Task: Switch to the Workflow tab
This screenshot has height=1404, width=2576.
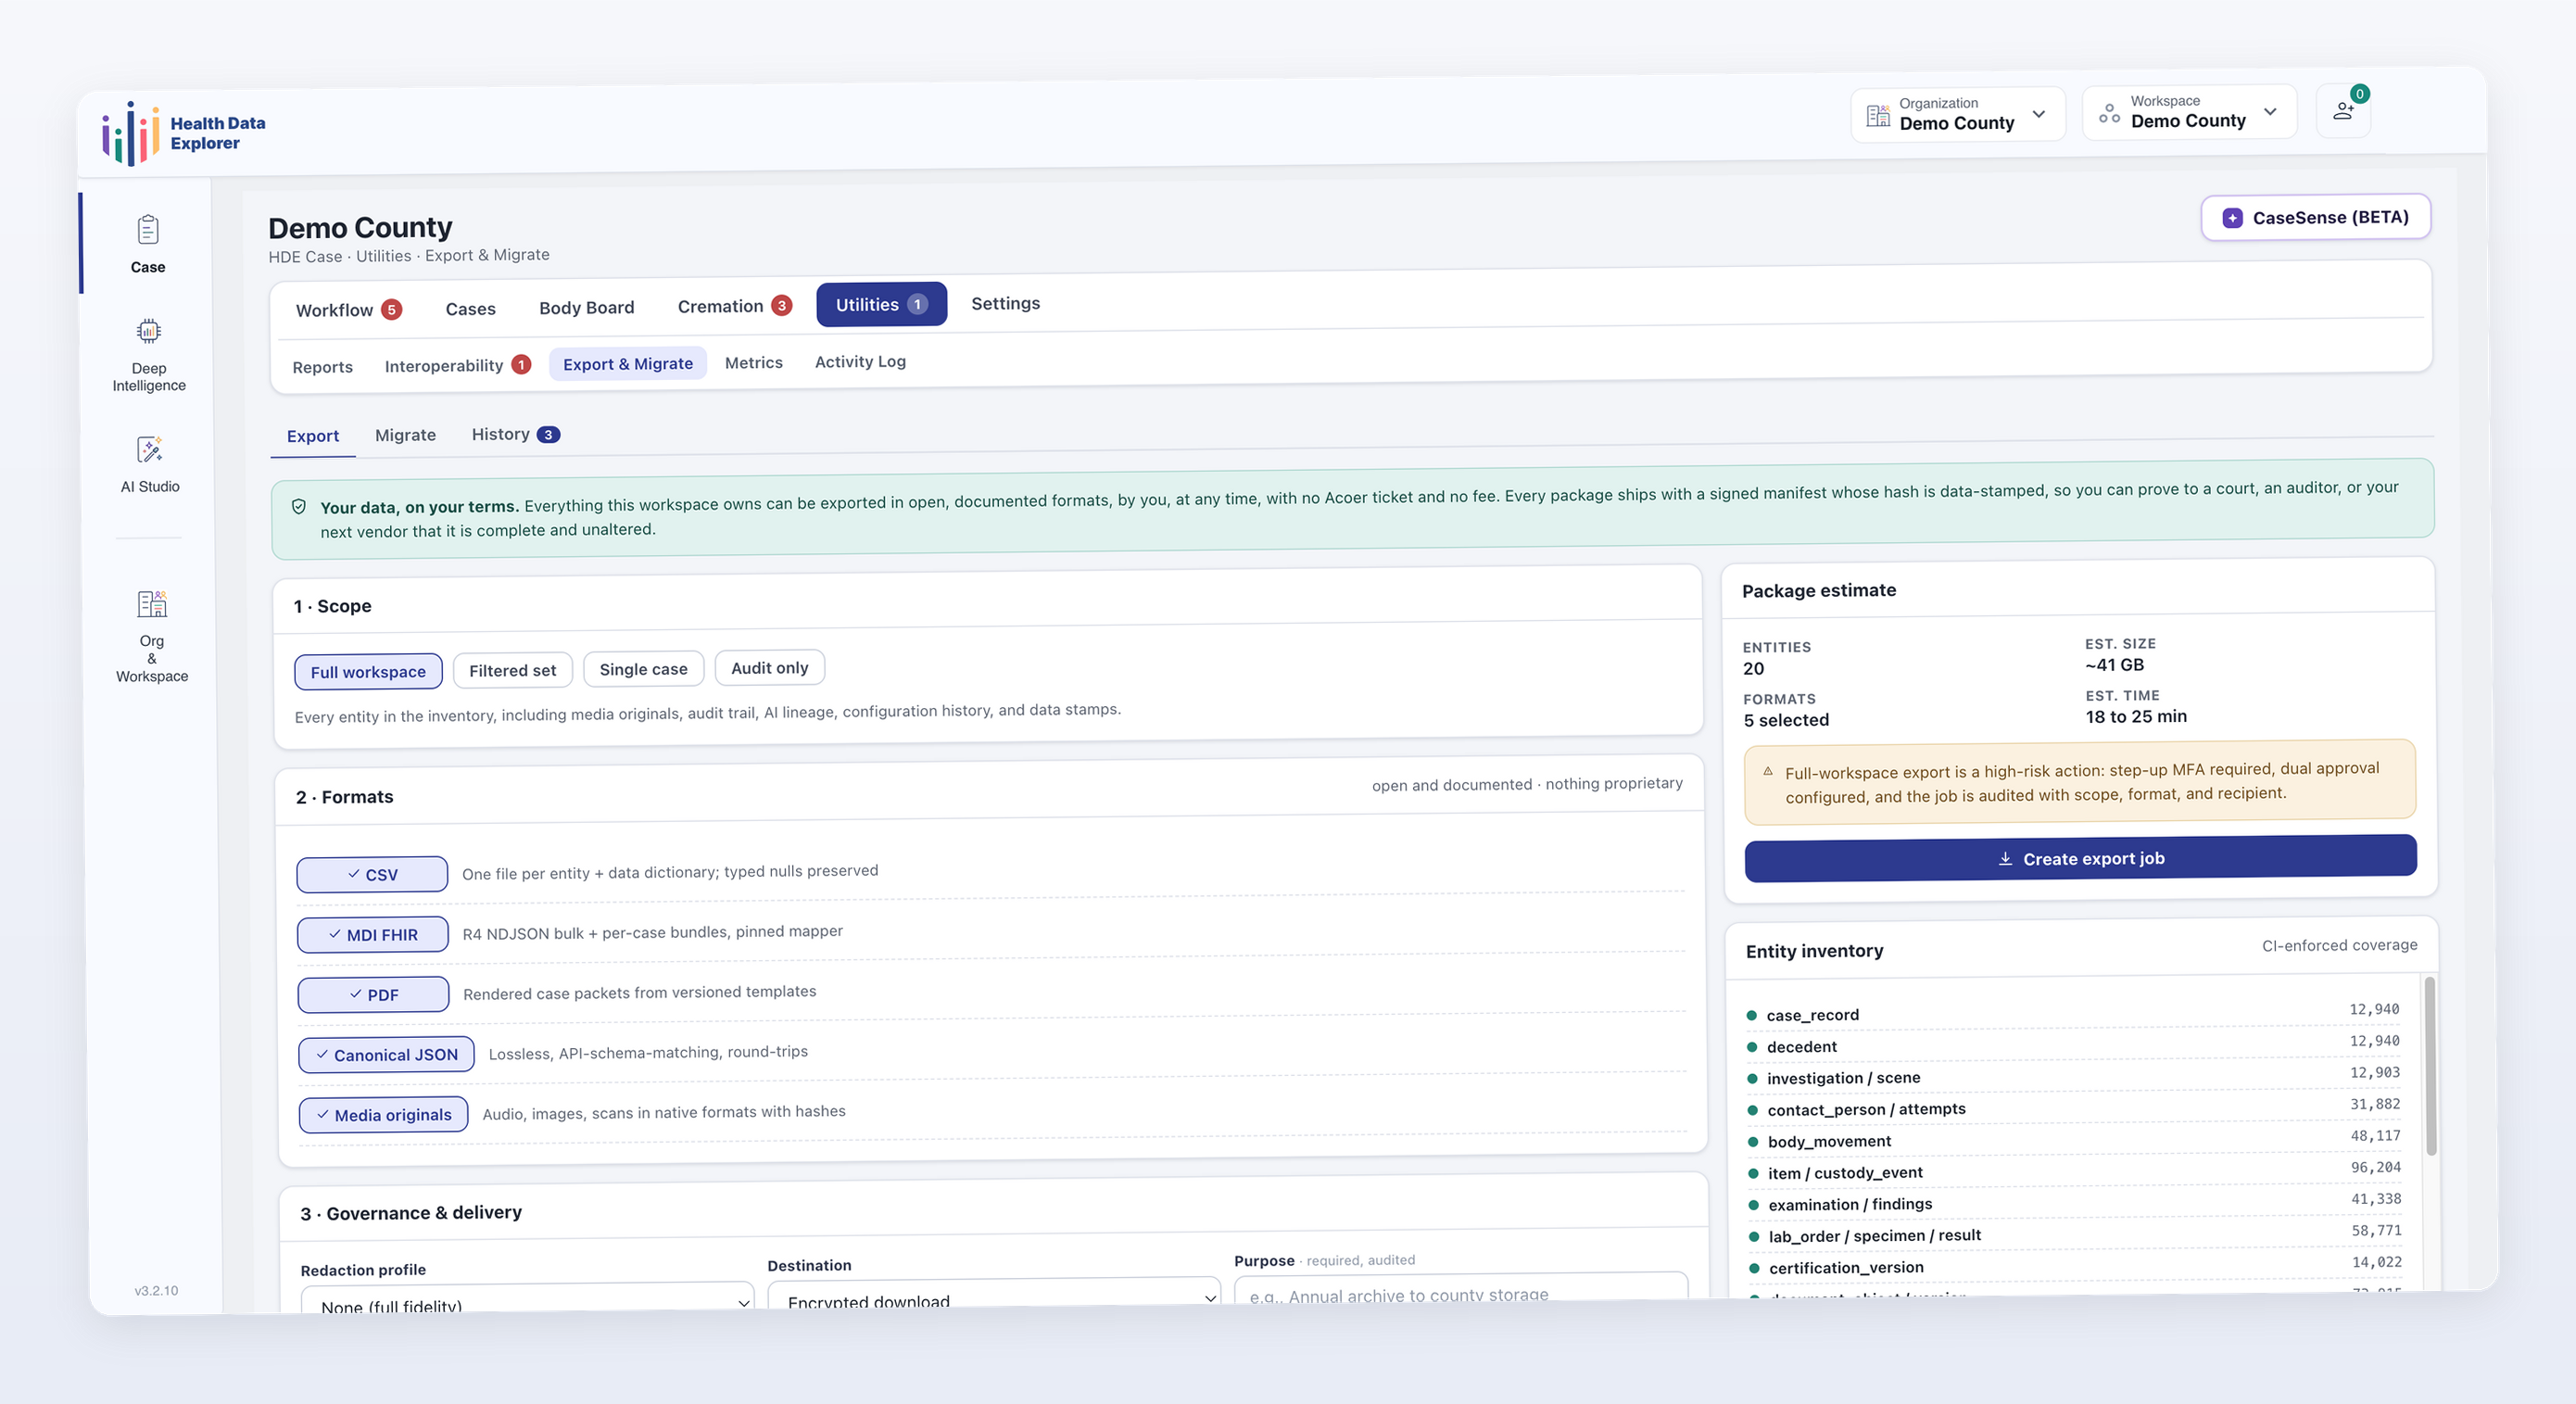Action: (x=348, y=309)
